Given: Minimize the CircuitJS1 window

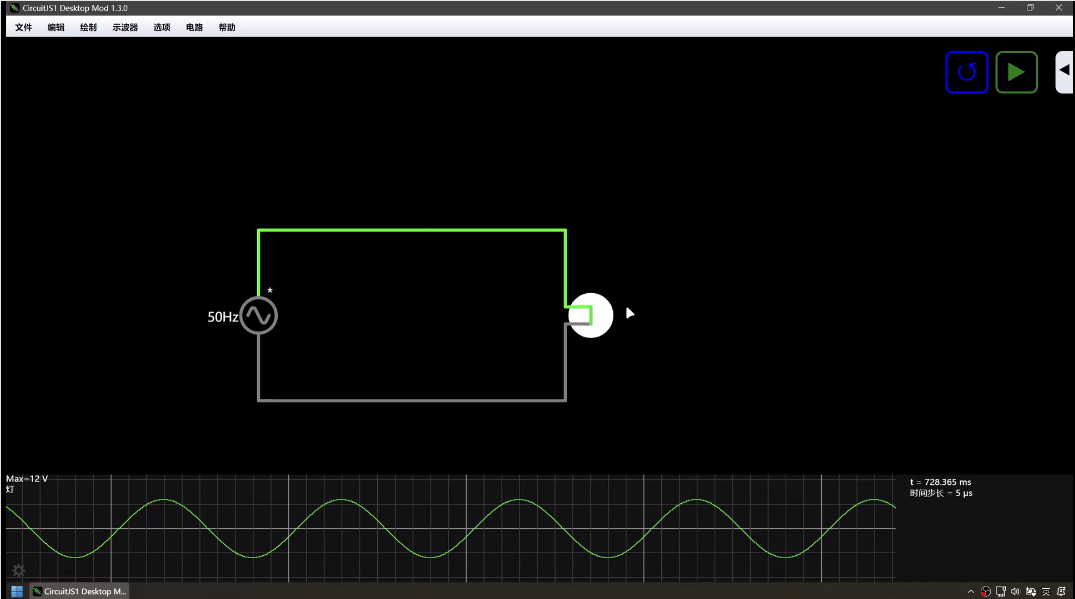Looking at the screenshot, I should tap(1002, 8).
